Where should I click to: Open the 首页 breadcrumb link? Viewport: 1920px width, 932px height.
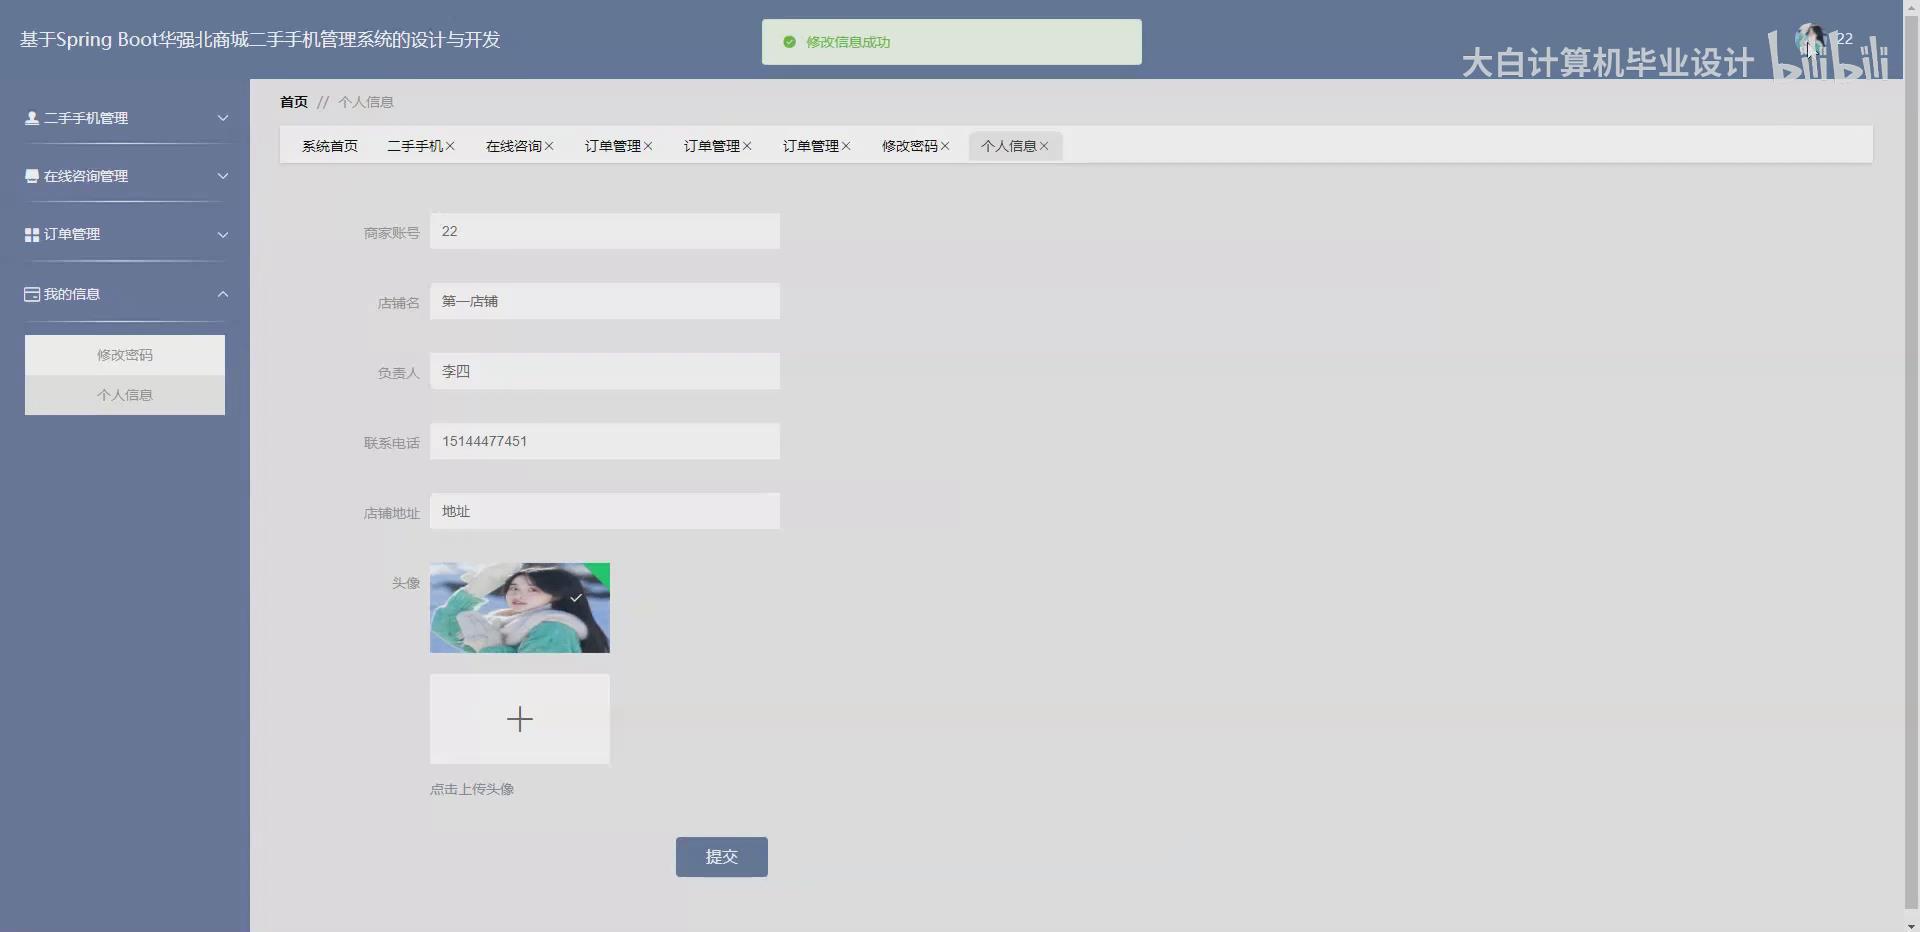293,102
